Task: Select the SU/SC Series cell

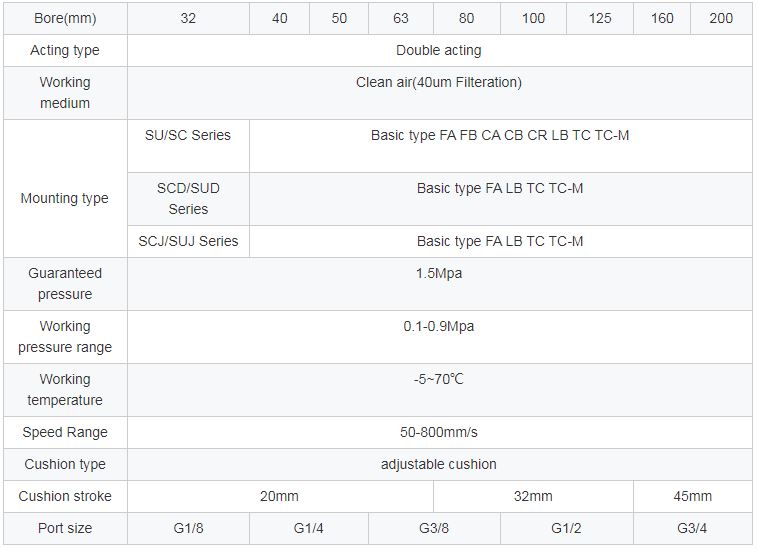Action: (x=188, y=135)
